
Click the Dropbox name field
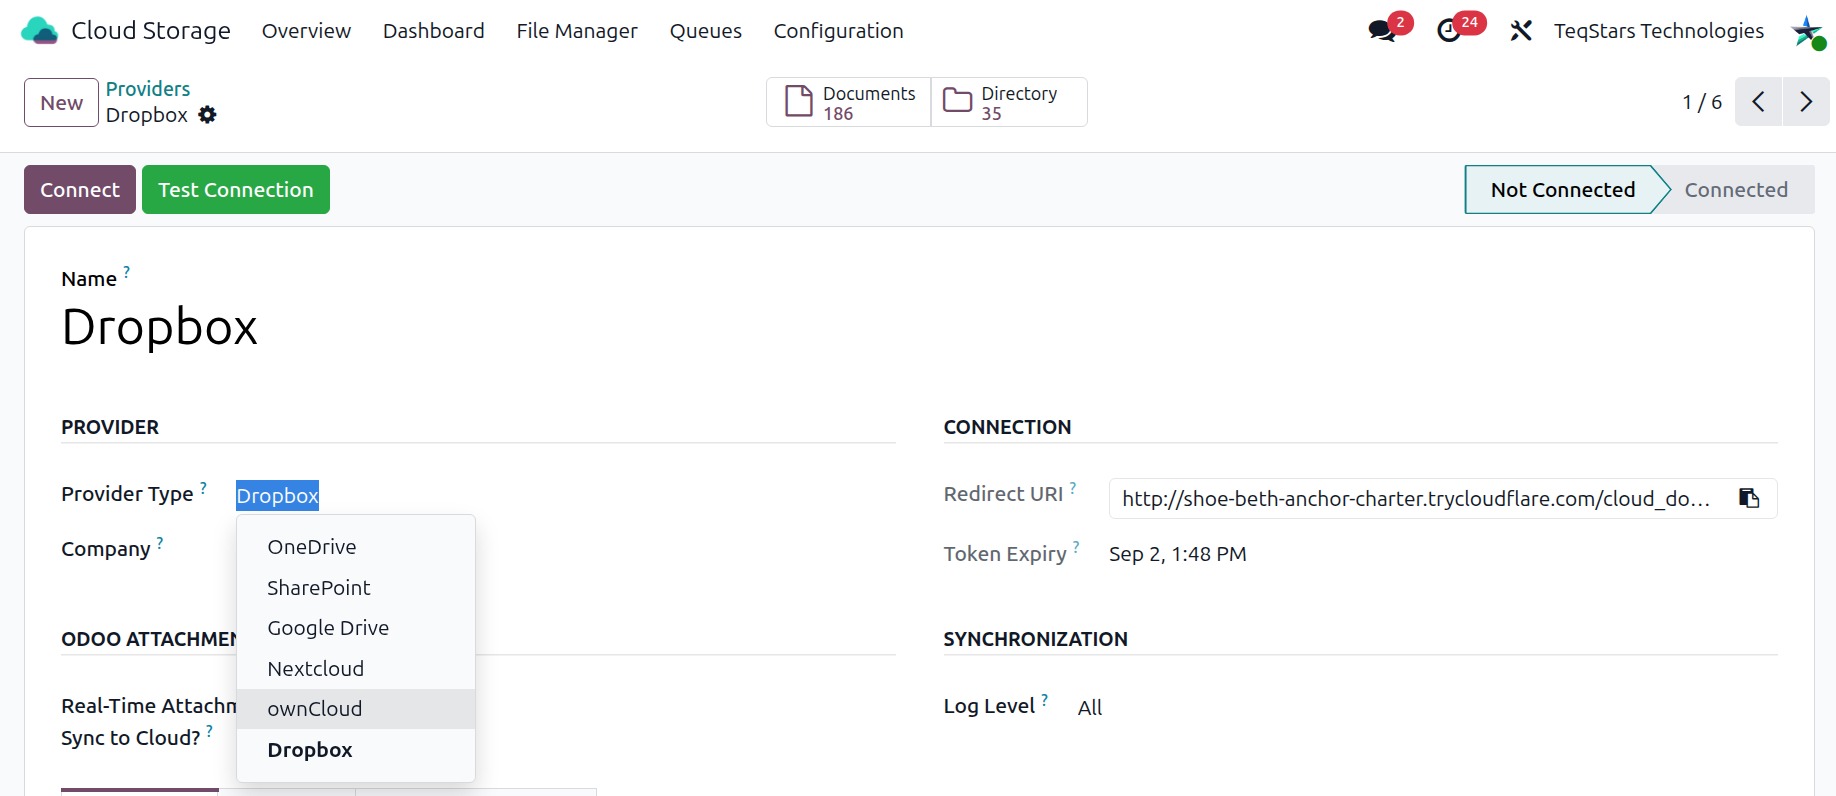click(160, 327)
